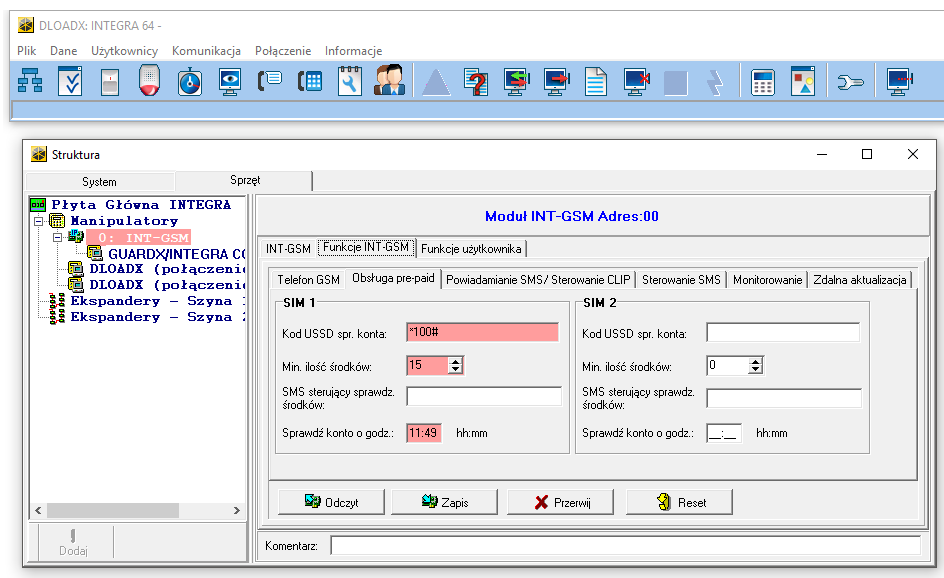Open the Informacje menu
Viewport: 944px width, 578px height.
tap(353, 51)
